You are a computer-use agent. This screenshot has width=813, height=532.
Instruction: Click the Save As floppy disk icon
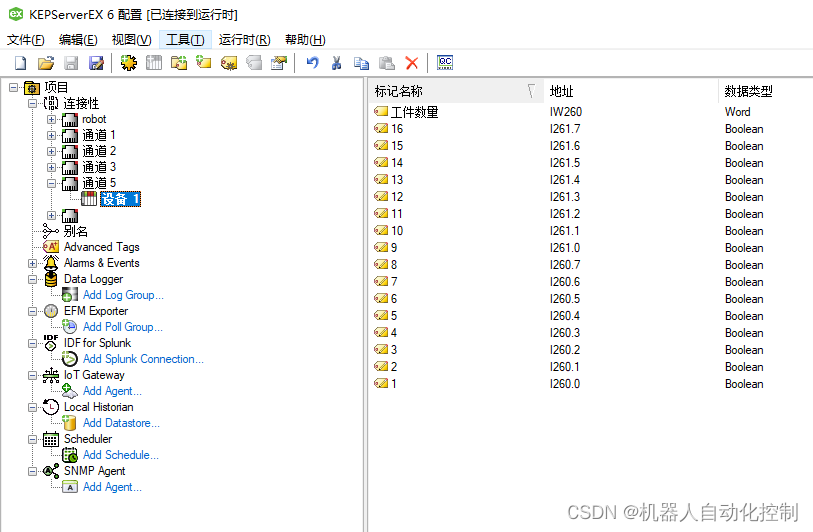point(96,63)
